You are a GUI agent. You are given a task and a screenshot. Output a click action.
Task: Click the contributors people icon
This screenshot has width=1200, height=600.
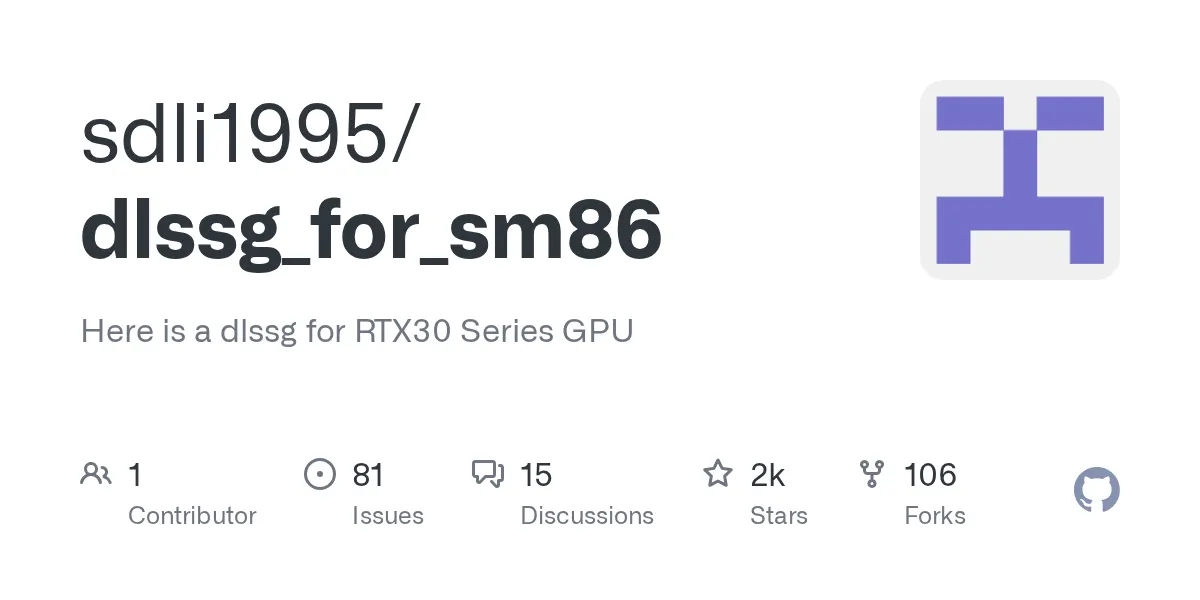tap(96, 474)
